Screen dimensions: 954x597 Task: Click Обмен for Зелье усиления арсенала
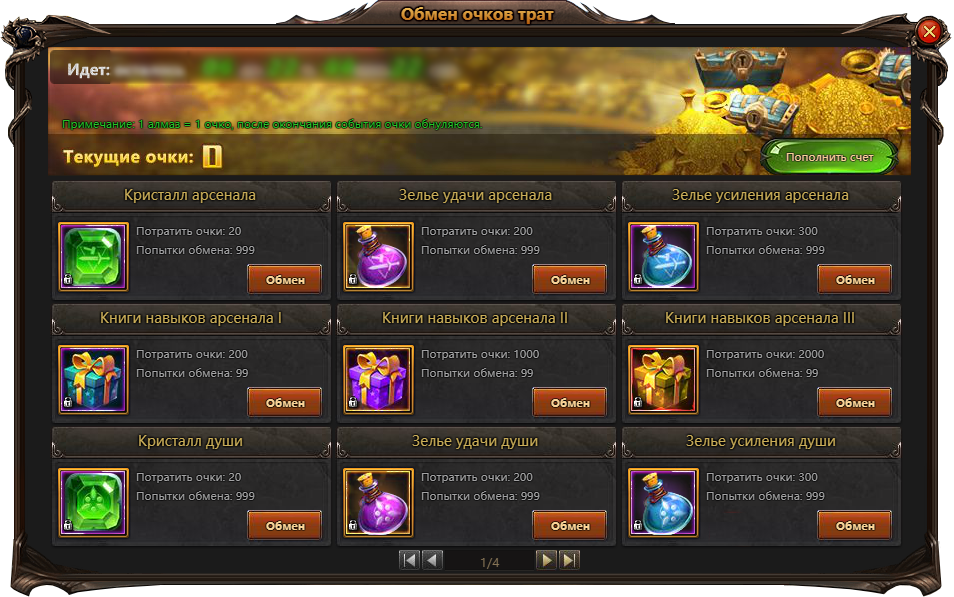(x=855, y=280)
